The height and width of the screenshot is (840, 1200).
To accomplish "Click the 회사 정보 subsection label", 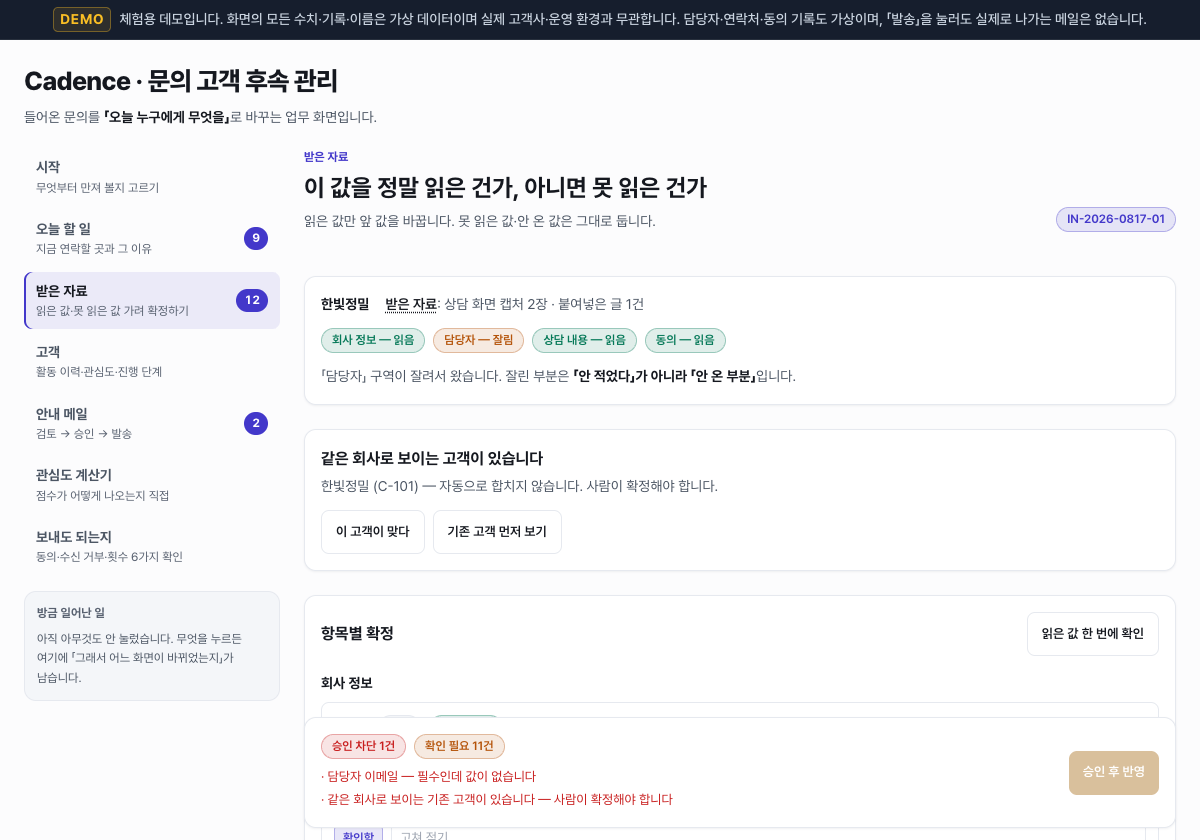I will [347, 683].
